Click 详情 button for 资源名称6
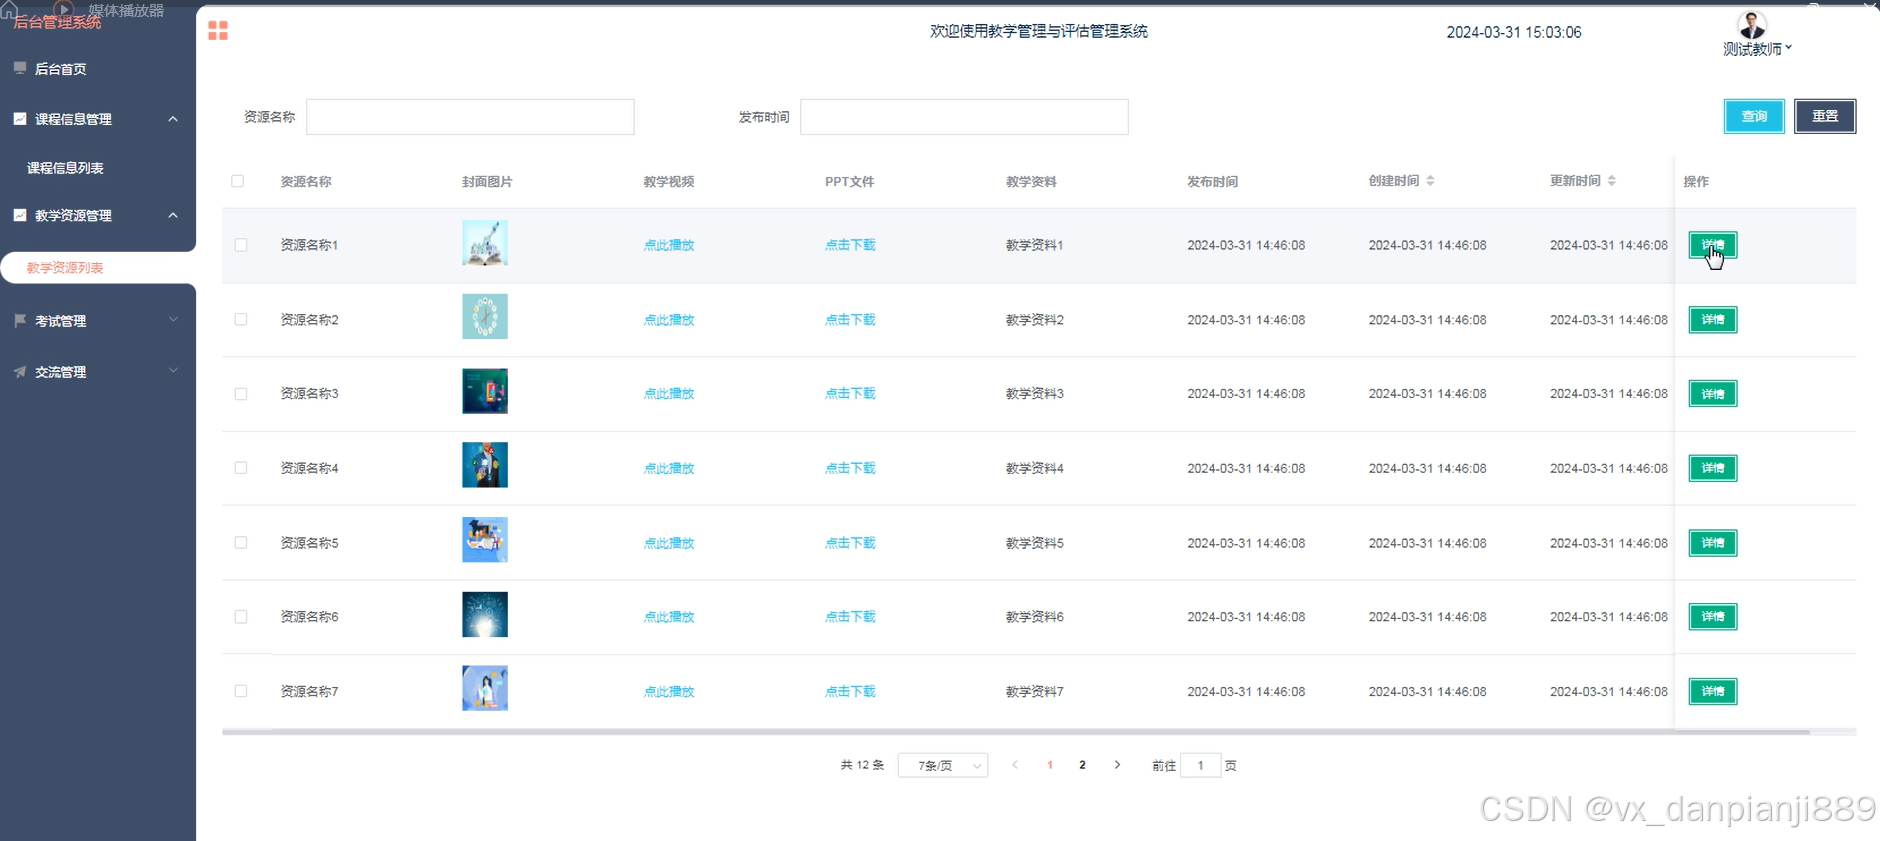Image resolution: width=1880 pixels, height=841 pixels. coord(1713,617)
